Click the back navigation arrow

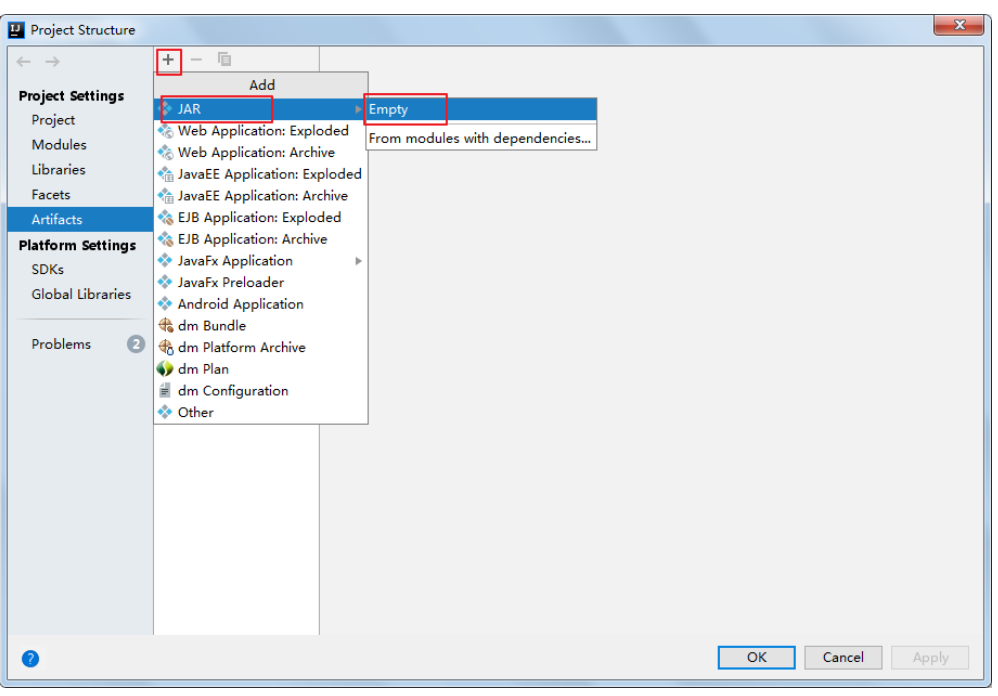pos(24,62)
